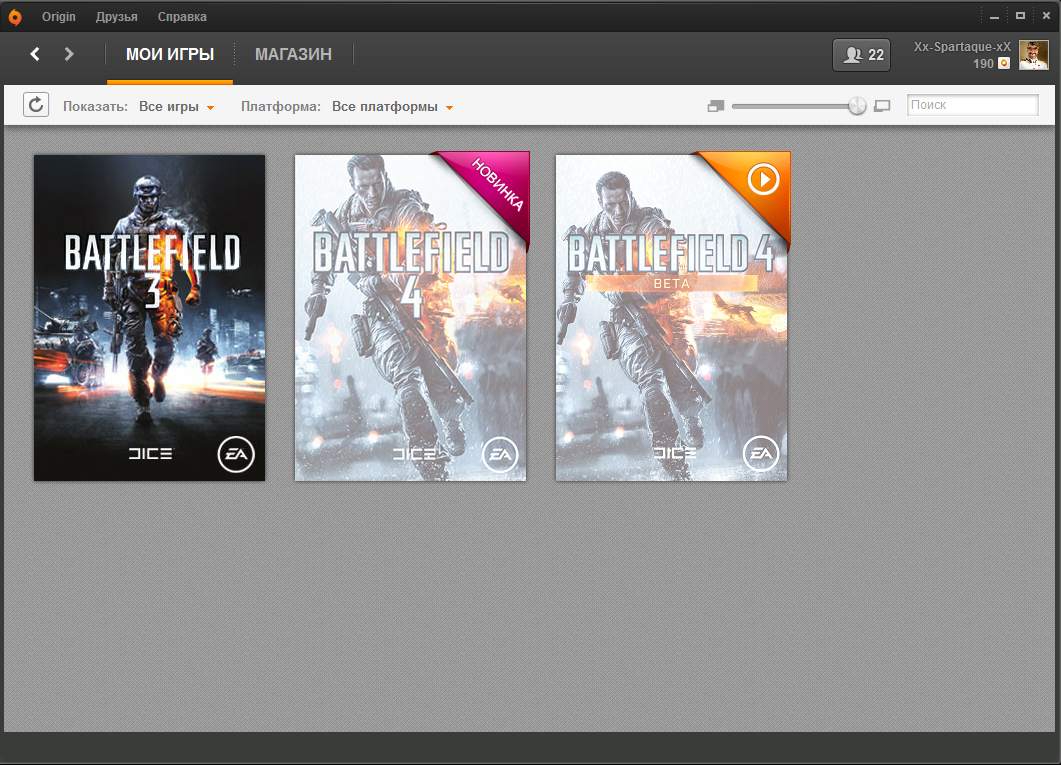Adjust the thumbnail size slider knob
The image size is (1061, 765).
857,106
